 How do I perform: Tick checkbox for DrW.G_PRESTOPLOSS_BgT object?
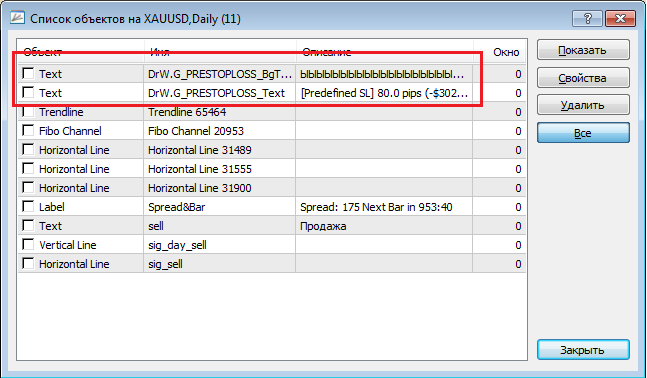(28, 73)
